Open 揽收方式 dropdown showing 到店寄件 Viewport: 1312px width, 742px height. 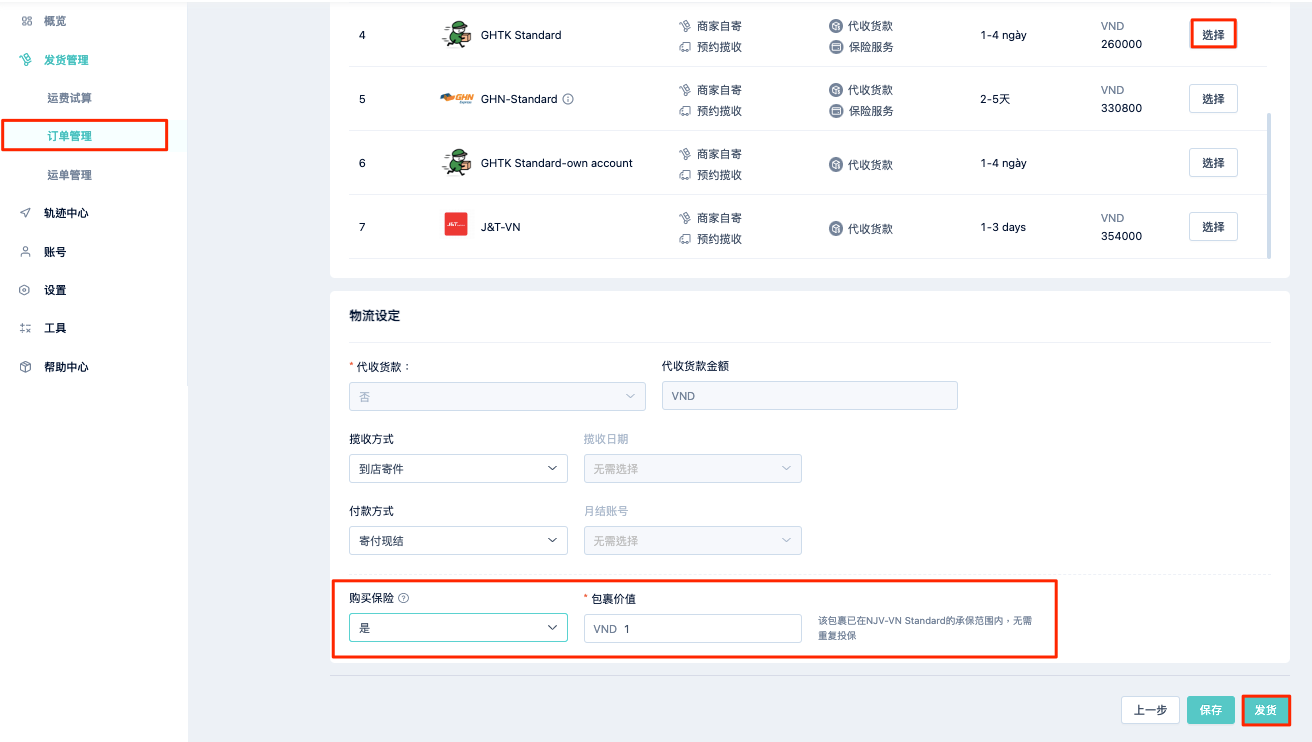(458, 468)
